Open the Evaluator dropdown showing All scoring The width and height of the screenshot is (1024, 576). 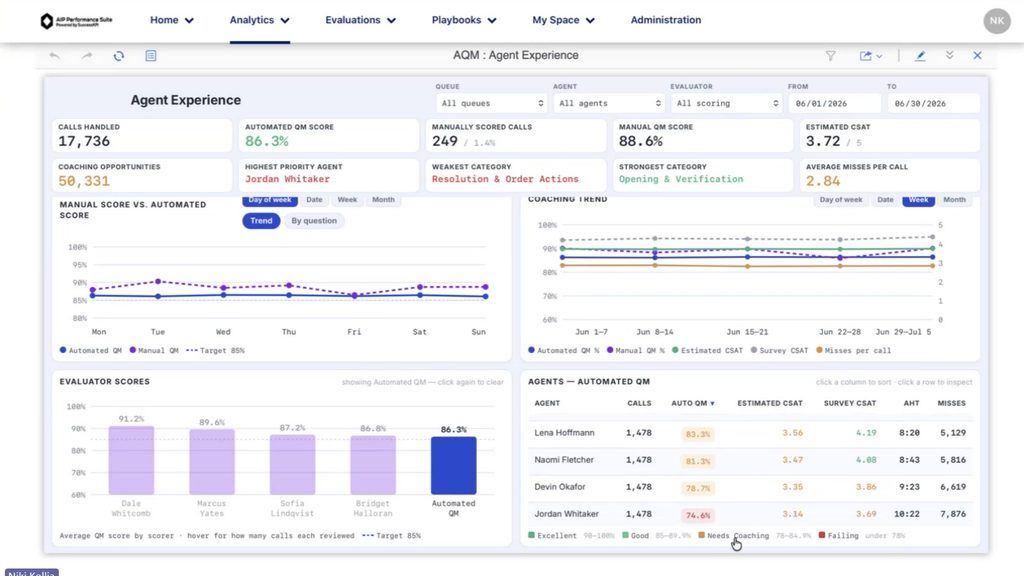click(x=727, y=103)
